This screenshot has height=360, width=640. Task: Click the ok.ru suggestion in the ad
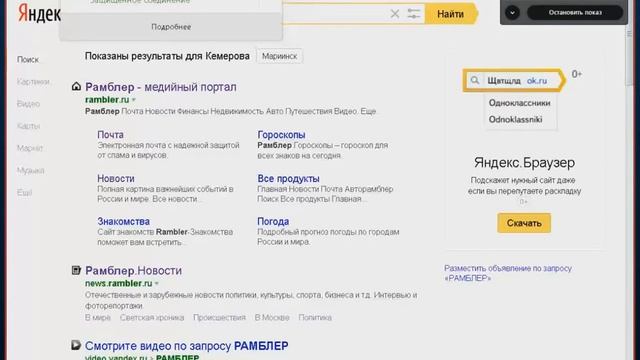537,81
